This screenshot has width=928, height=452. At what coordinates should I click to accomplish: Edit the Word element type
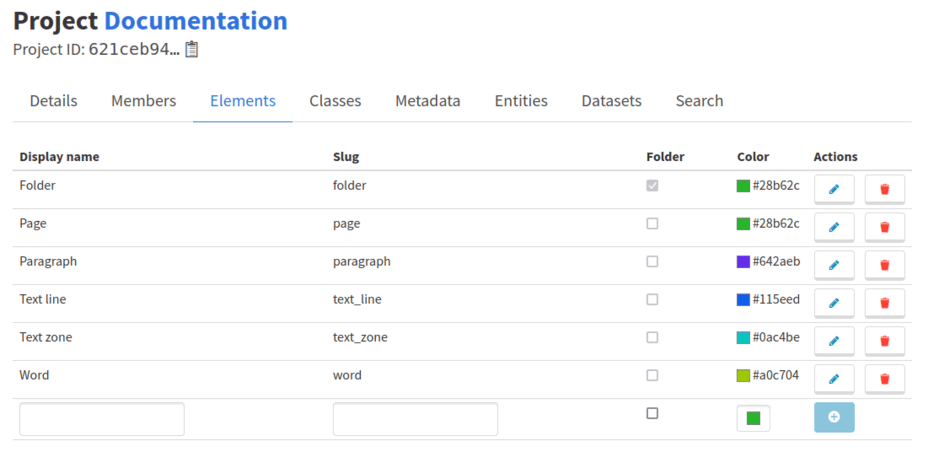coord(834,379)
